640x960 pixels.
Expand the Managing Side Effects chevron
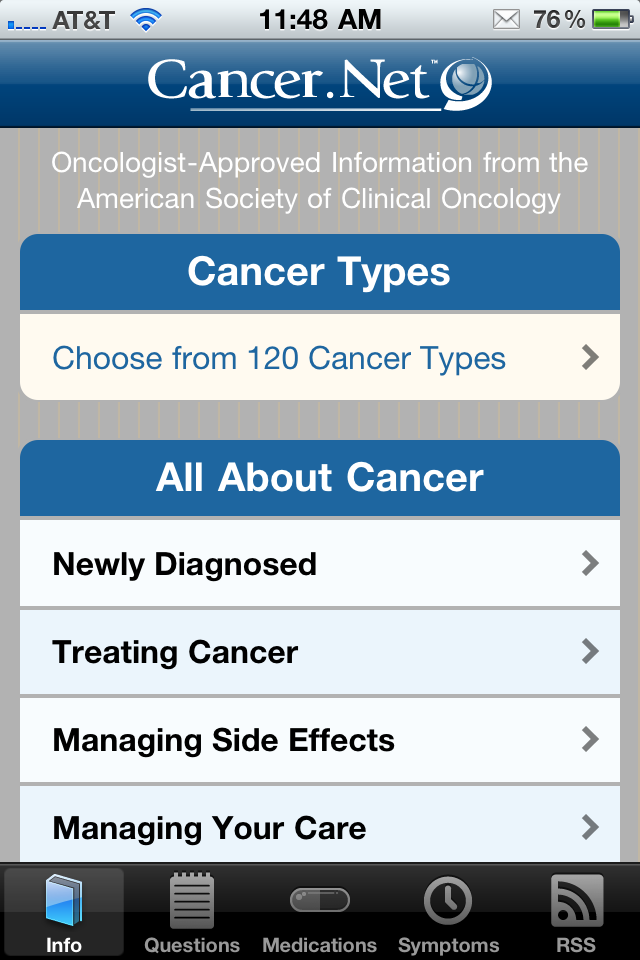click(590, 740)
